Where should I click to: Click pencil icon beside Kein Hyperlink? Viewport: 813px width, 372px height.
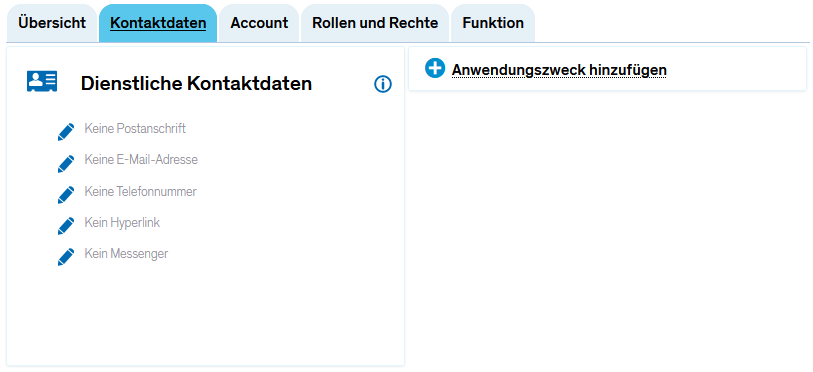tap(66, 226)
